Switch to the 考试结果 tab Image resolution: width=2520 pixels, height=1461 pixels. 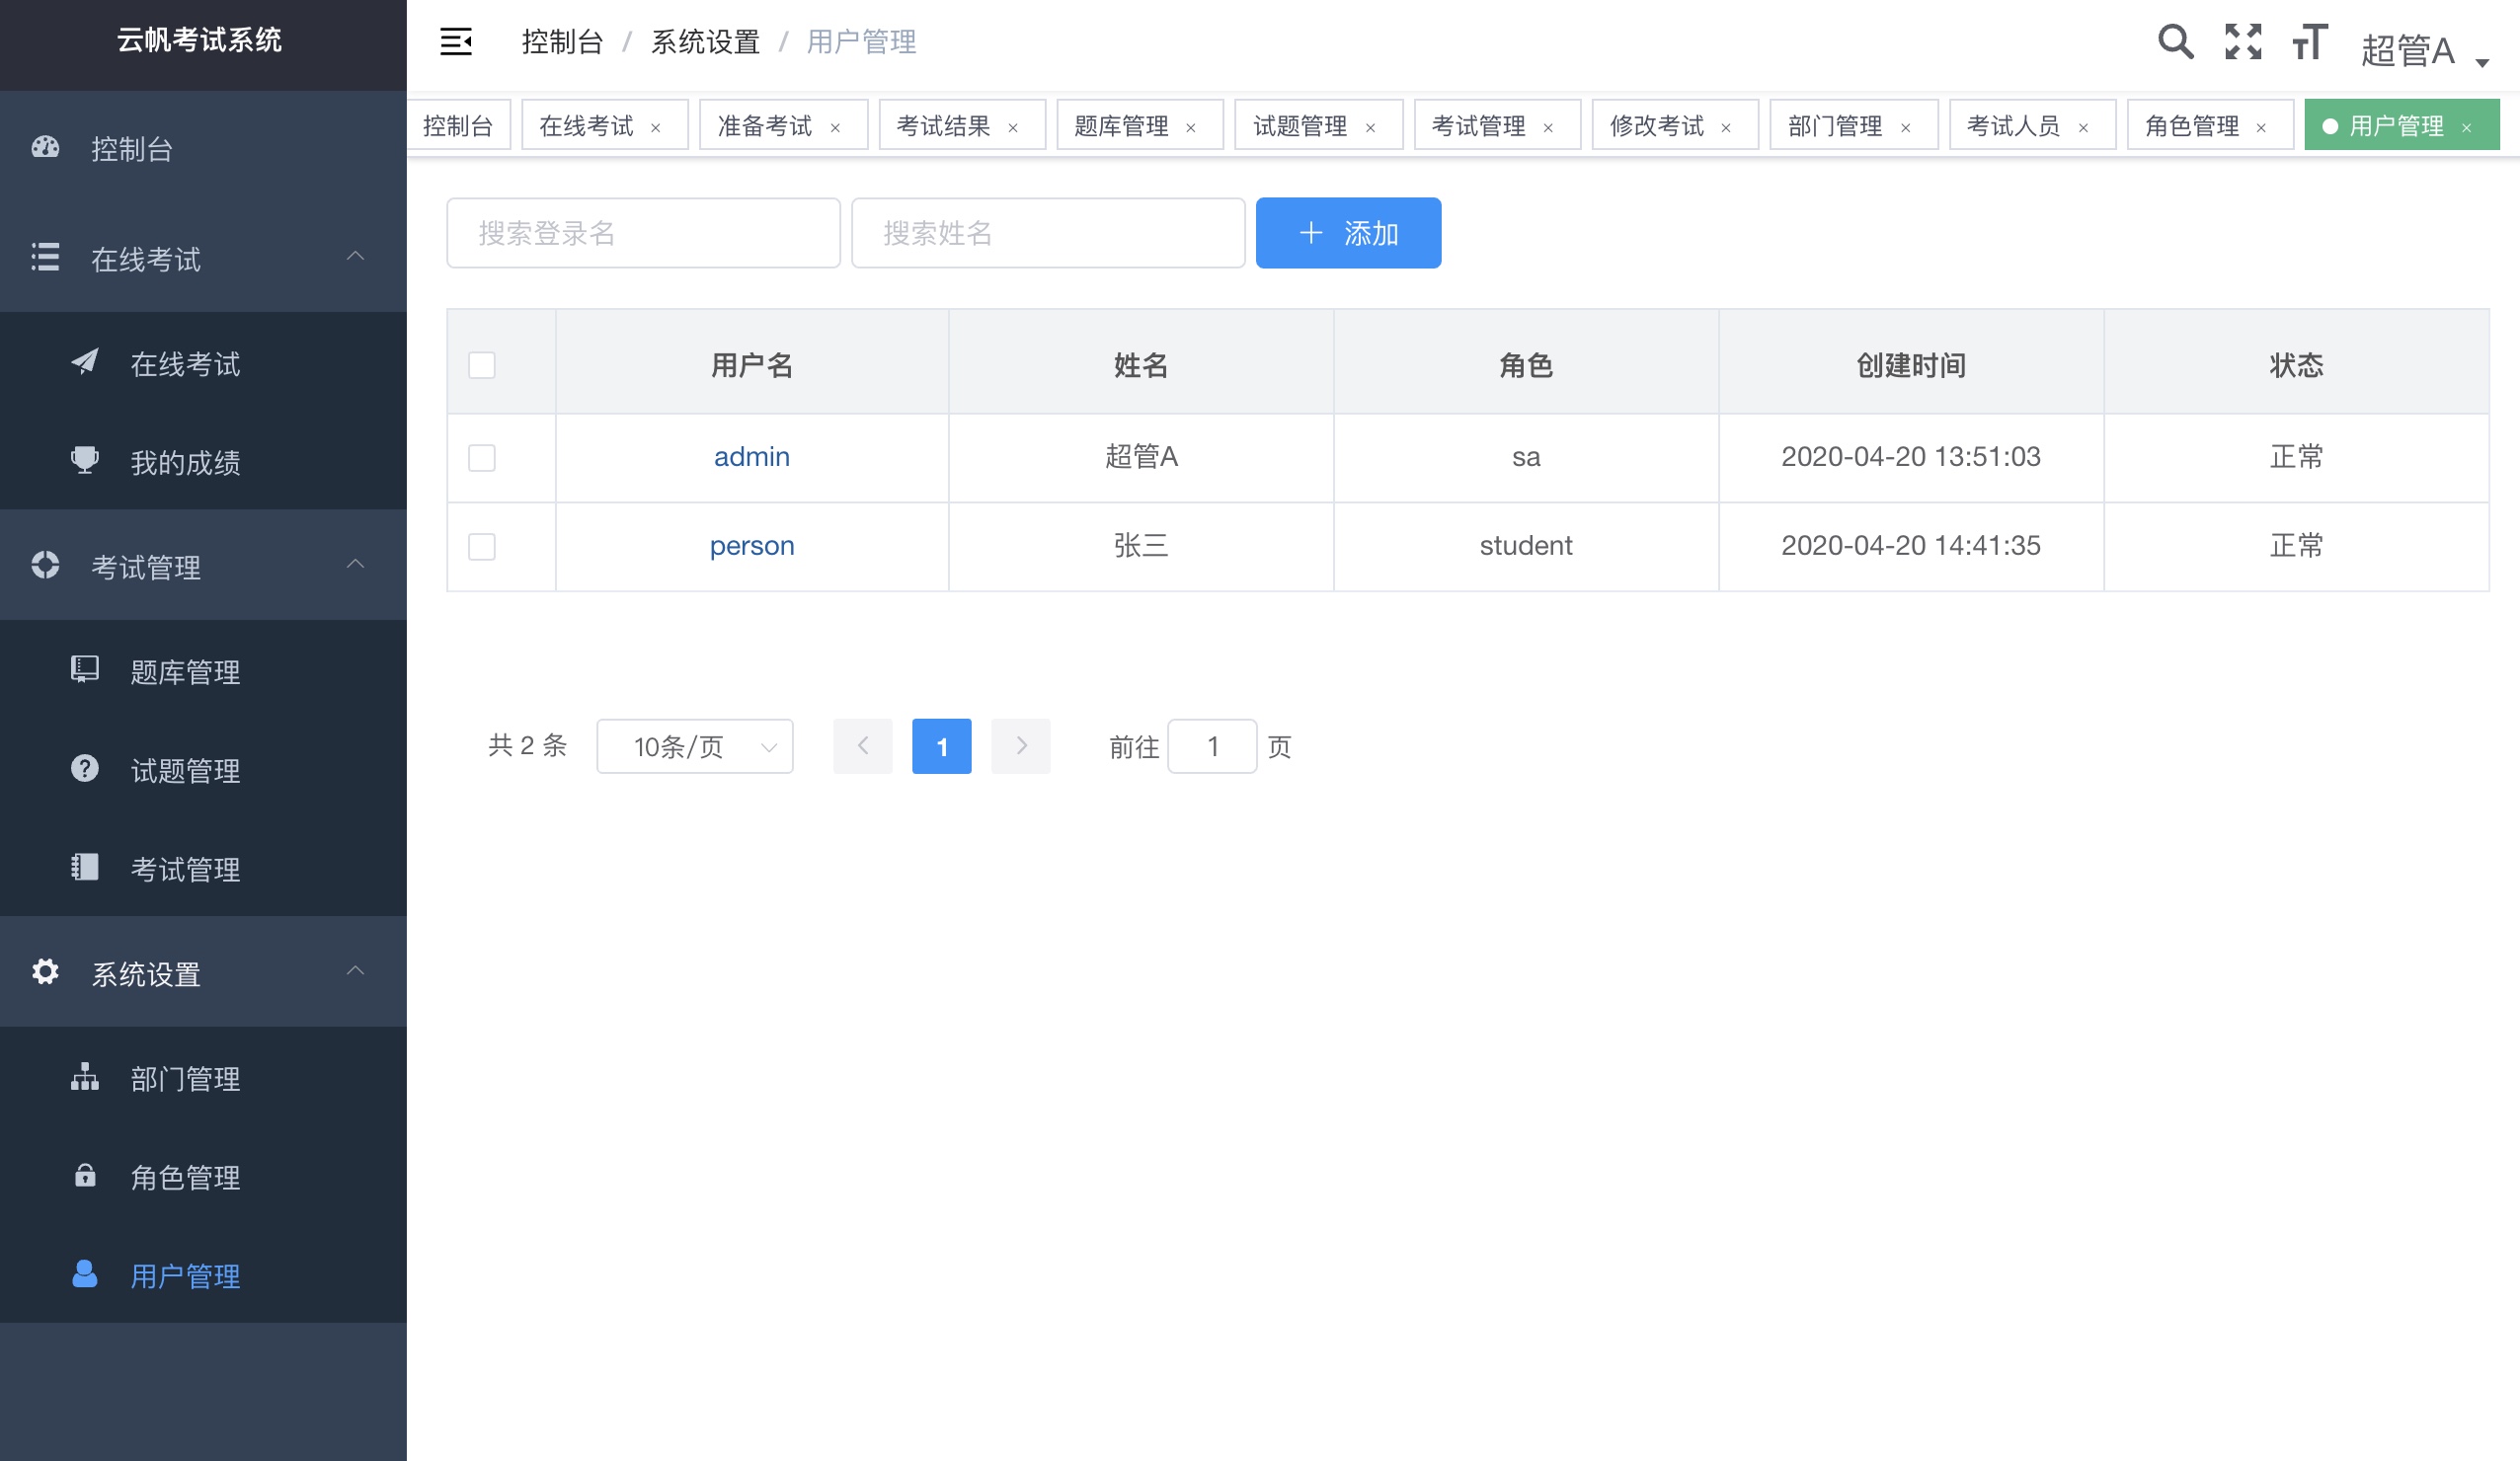tap(944, 124)
